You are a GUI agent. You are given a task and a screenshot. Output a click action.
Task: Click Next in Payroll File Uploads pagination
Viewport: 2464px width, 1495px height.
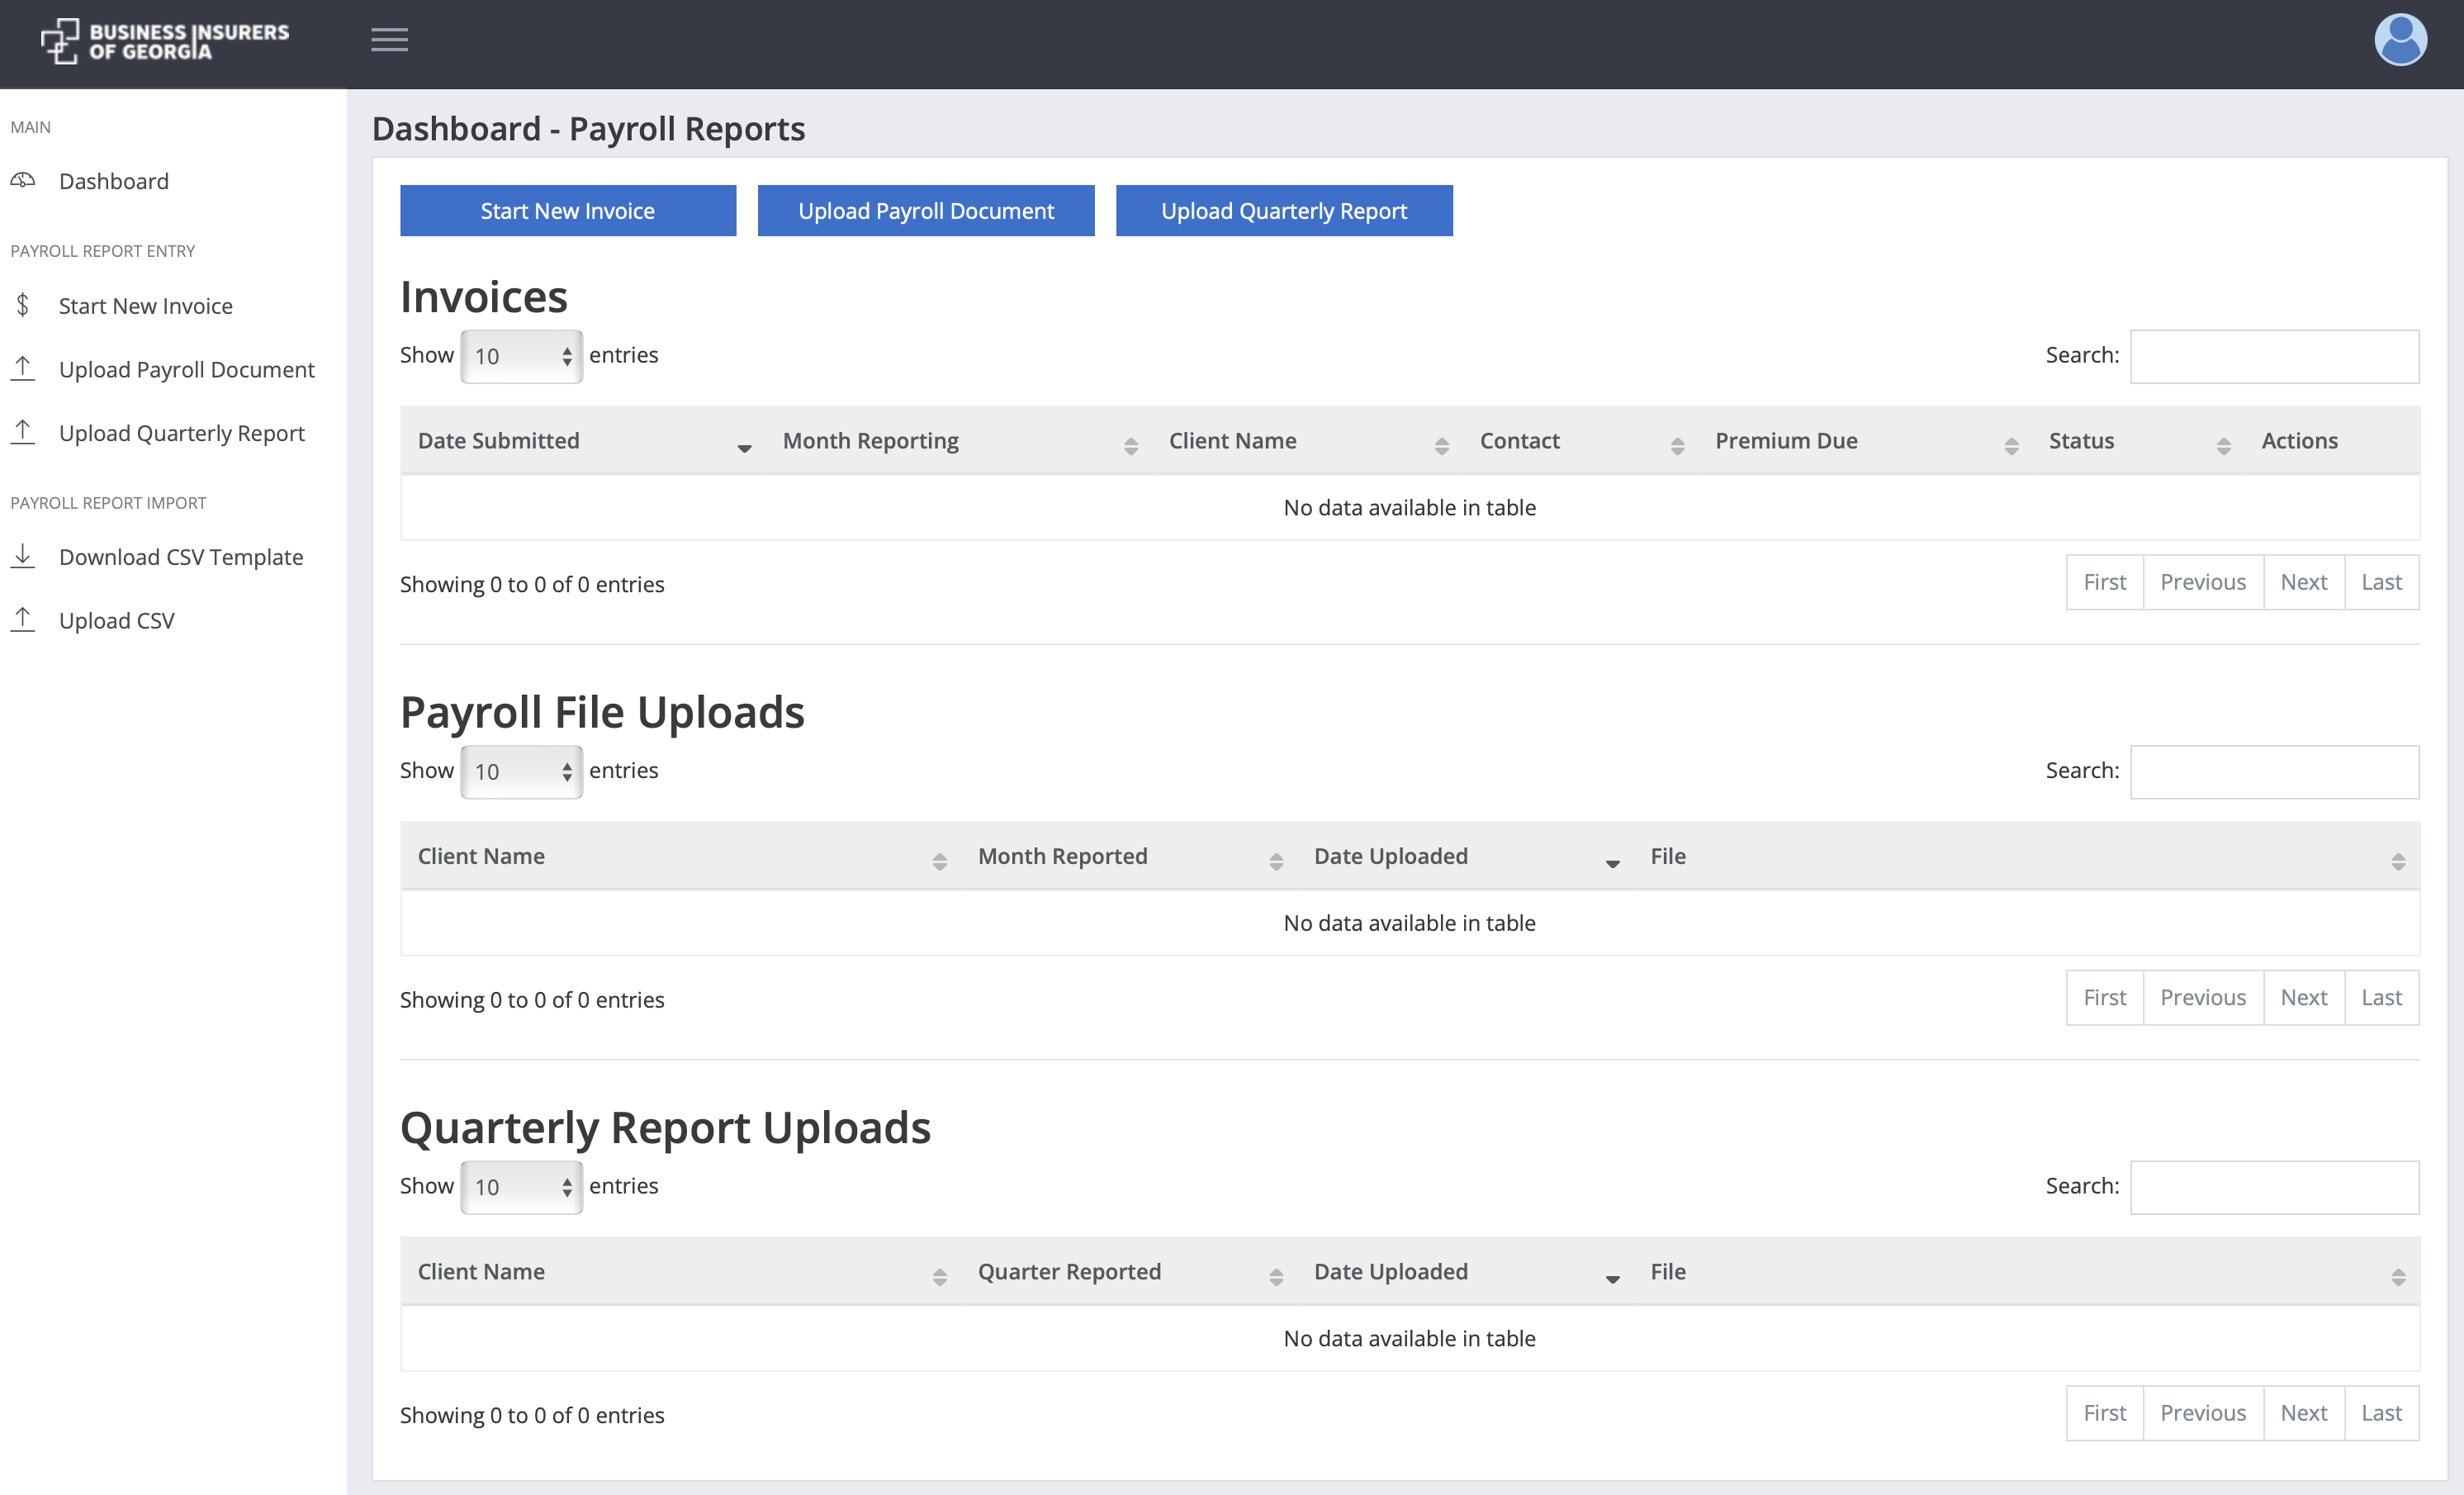(2304, 997)
